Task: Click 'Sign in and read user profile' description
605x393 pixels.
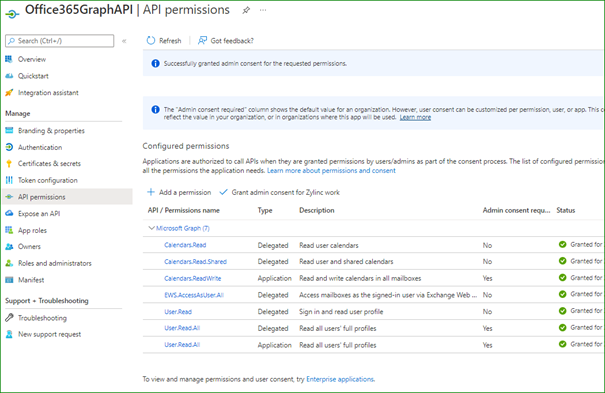Action: [x=341, y=312]
